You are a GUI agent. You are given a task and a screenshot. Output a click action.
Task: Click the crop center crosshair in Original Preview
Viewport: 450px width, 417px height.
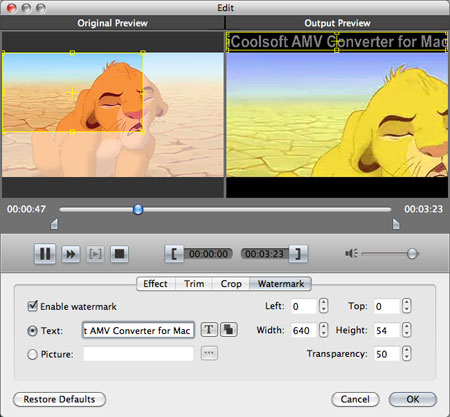click(x=73, y=92)
